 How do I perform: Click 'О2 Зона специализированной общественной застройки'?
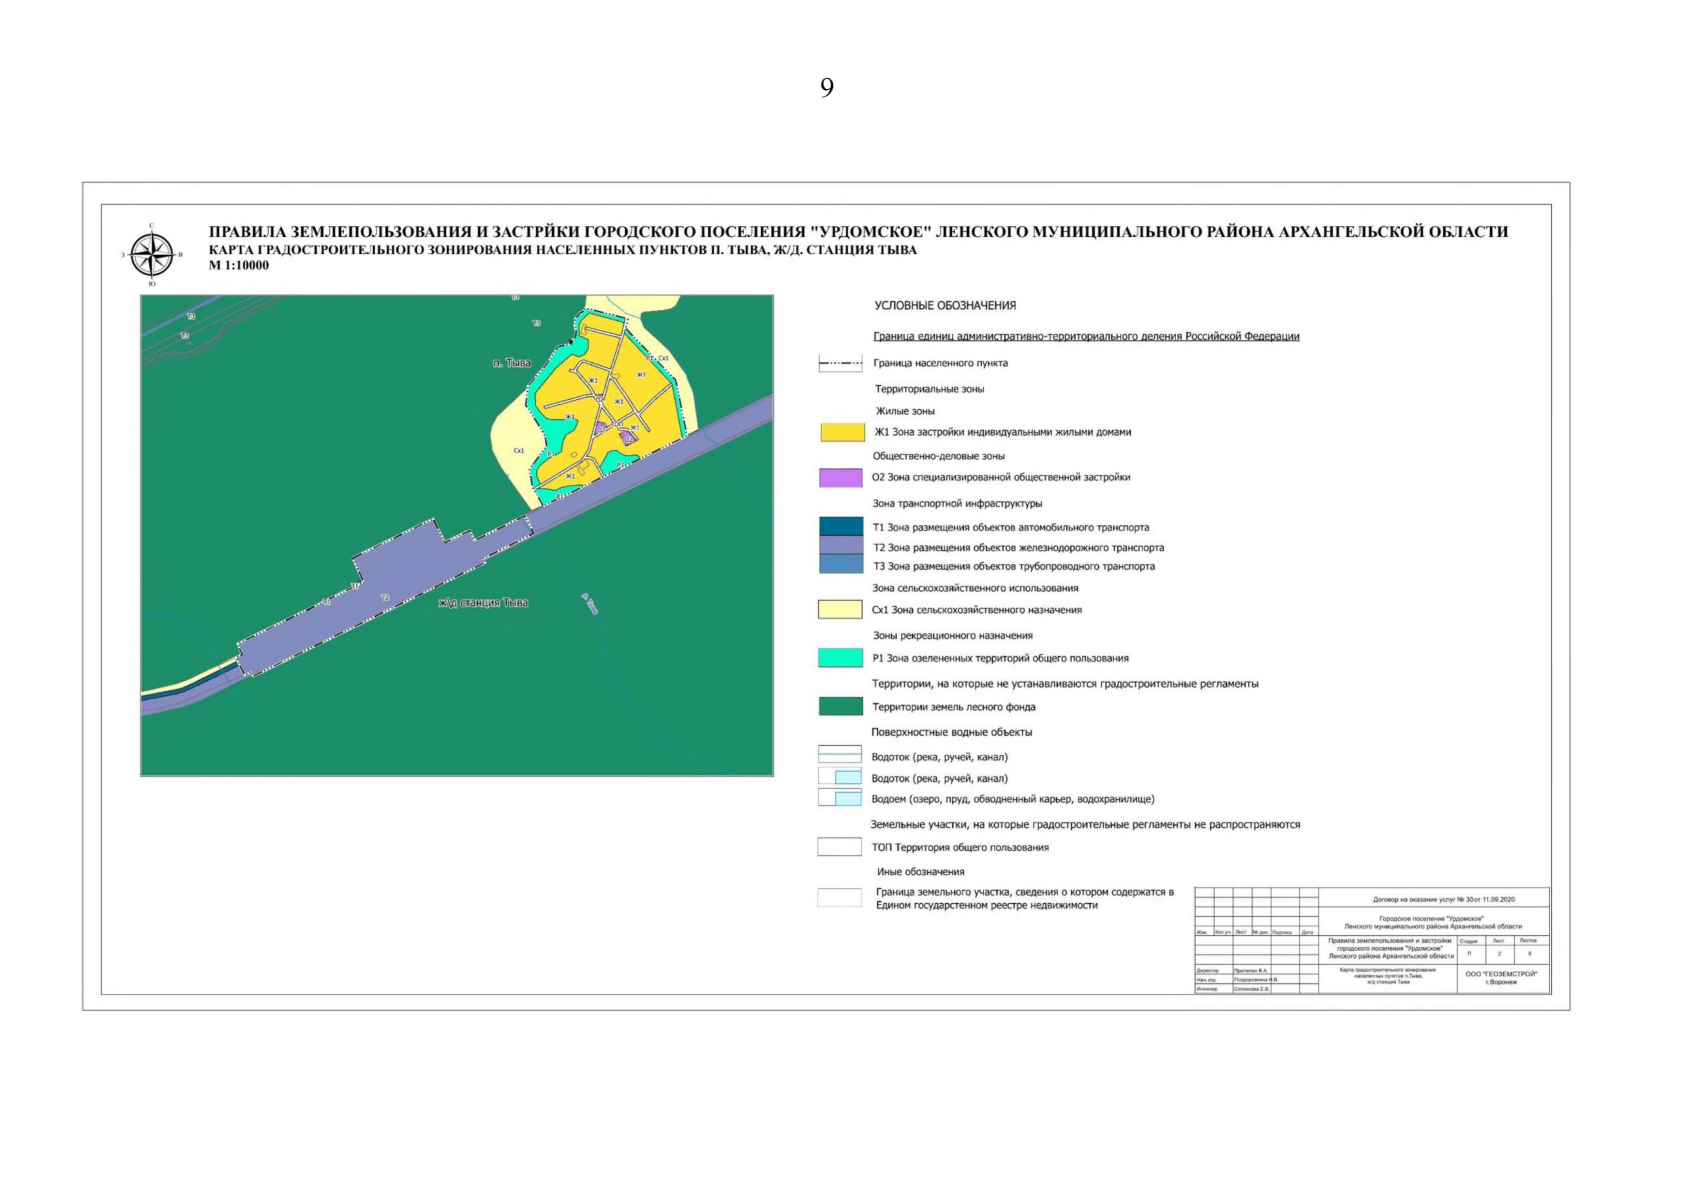pyautogui.click(x=1001, y=478)
